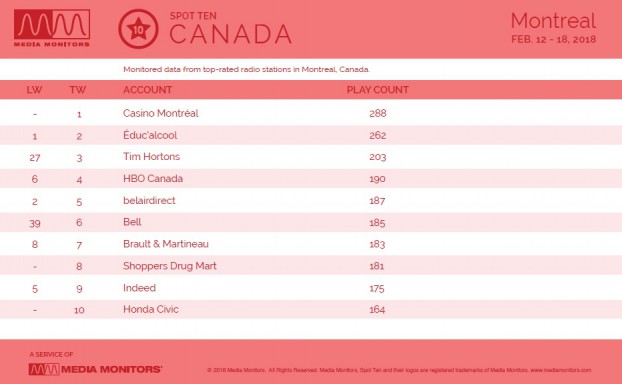
Task: Click the Bell account entry
Action: pos(132,222)
